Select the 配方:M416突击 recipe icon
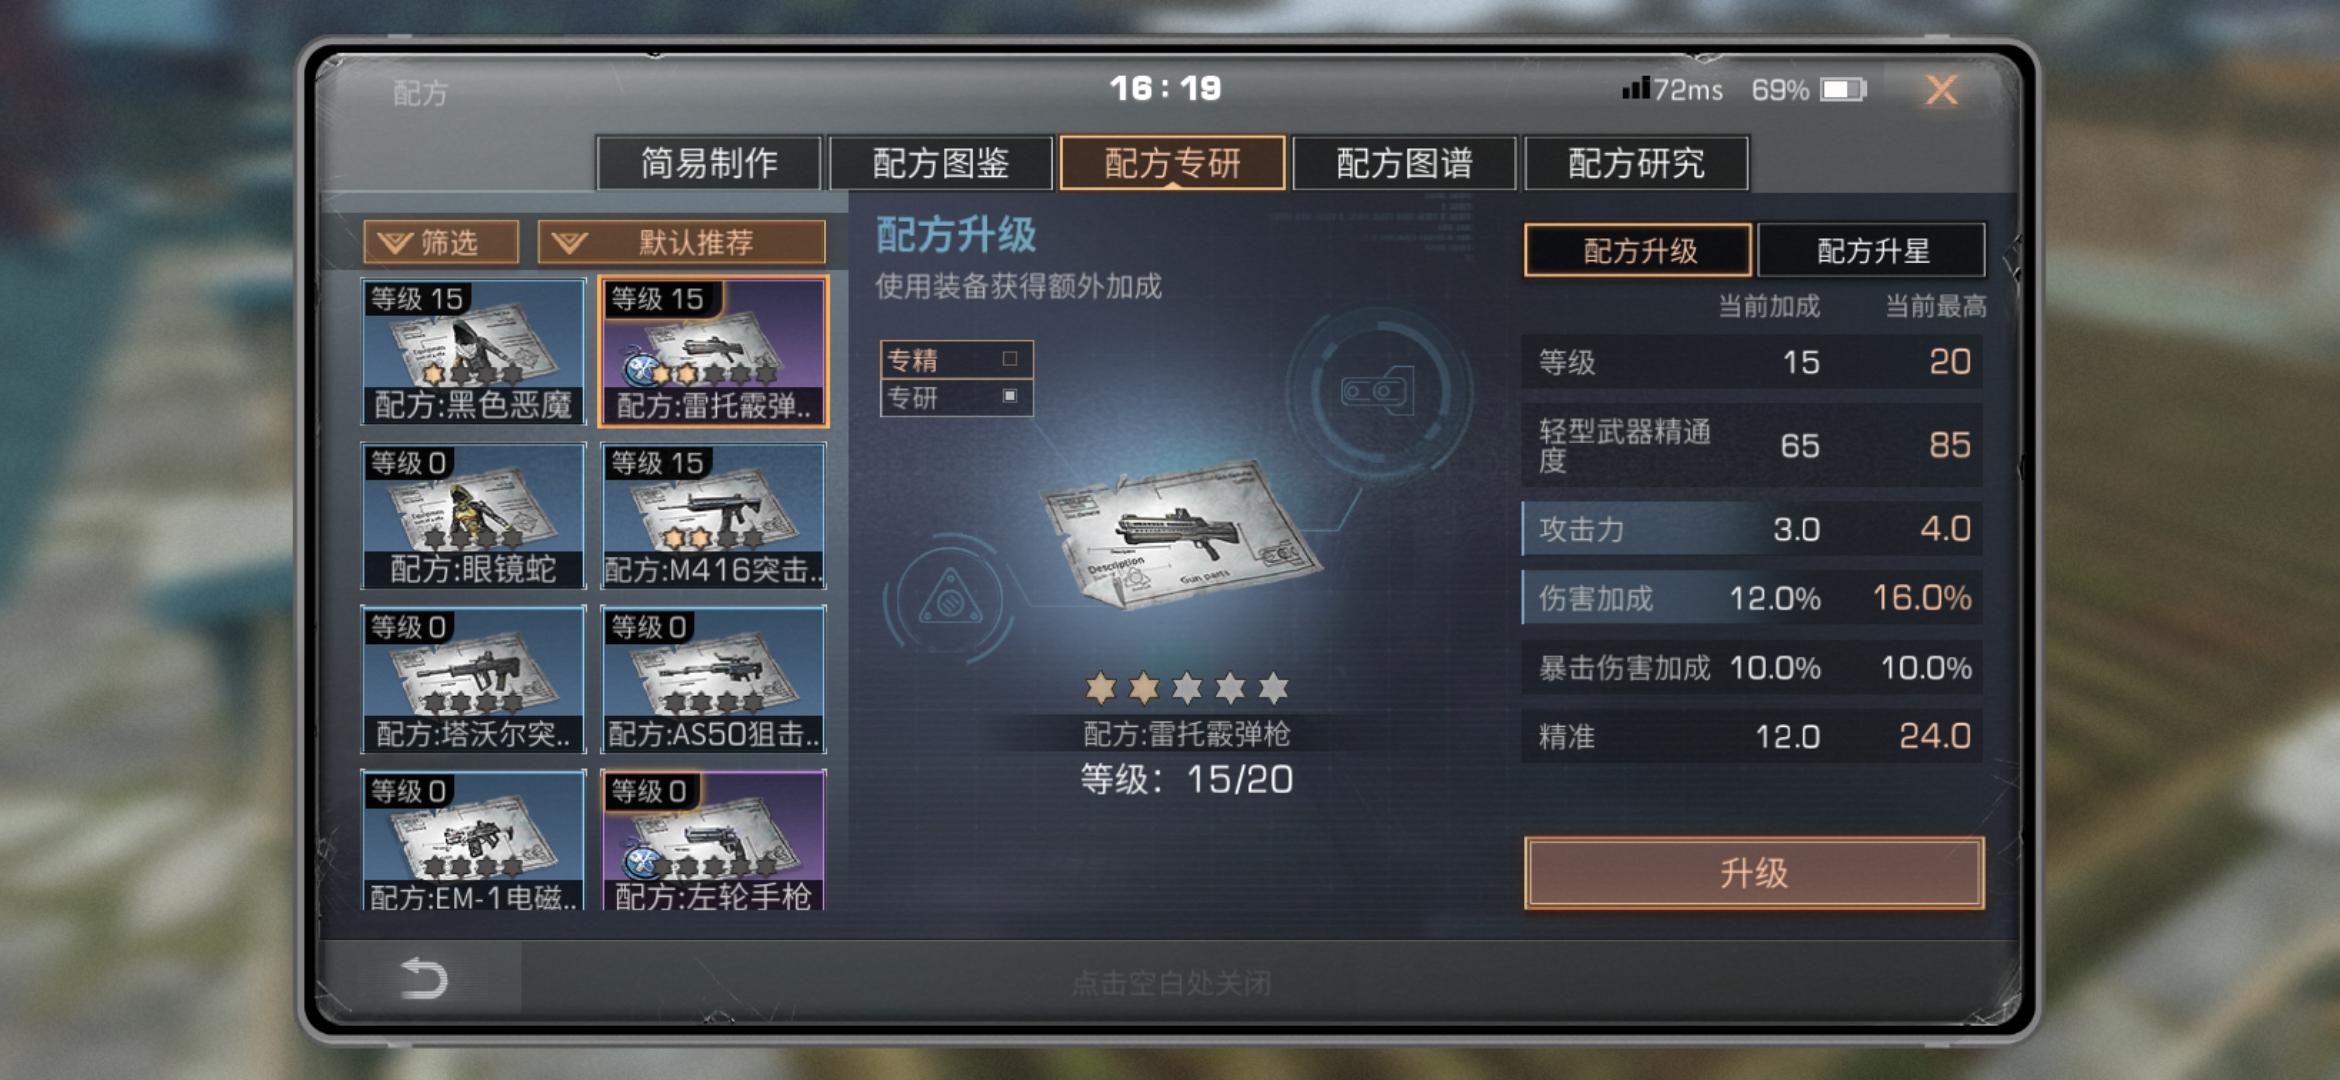Image resolution: width=2340 pixels, height=1080 pixels. (713, 516)
